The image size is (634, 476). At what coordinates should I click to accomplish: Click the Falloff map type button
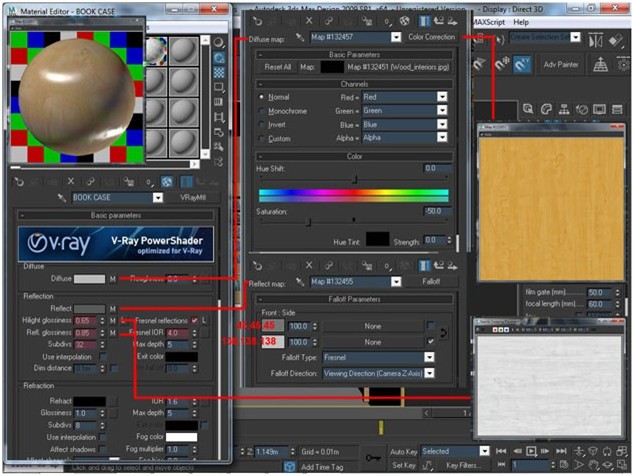pos(431,281)
